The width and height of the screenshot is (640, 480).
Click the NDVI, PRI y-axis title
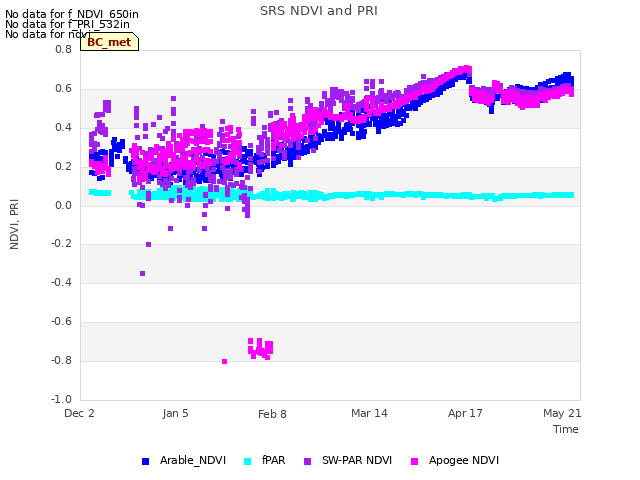14,224
